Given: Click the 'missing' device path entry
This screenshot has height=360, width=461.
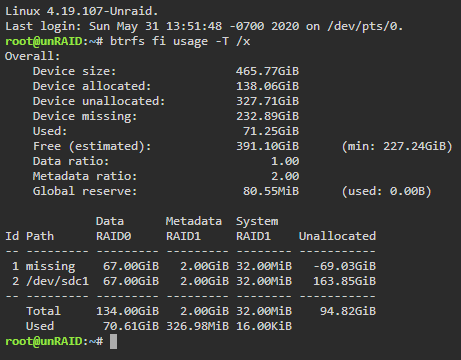Looking at the screenshot, I should tap(50, 267).
